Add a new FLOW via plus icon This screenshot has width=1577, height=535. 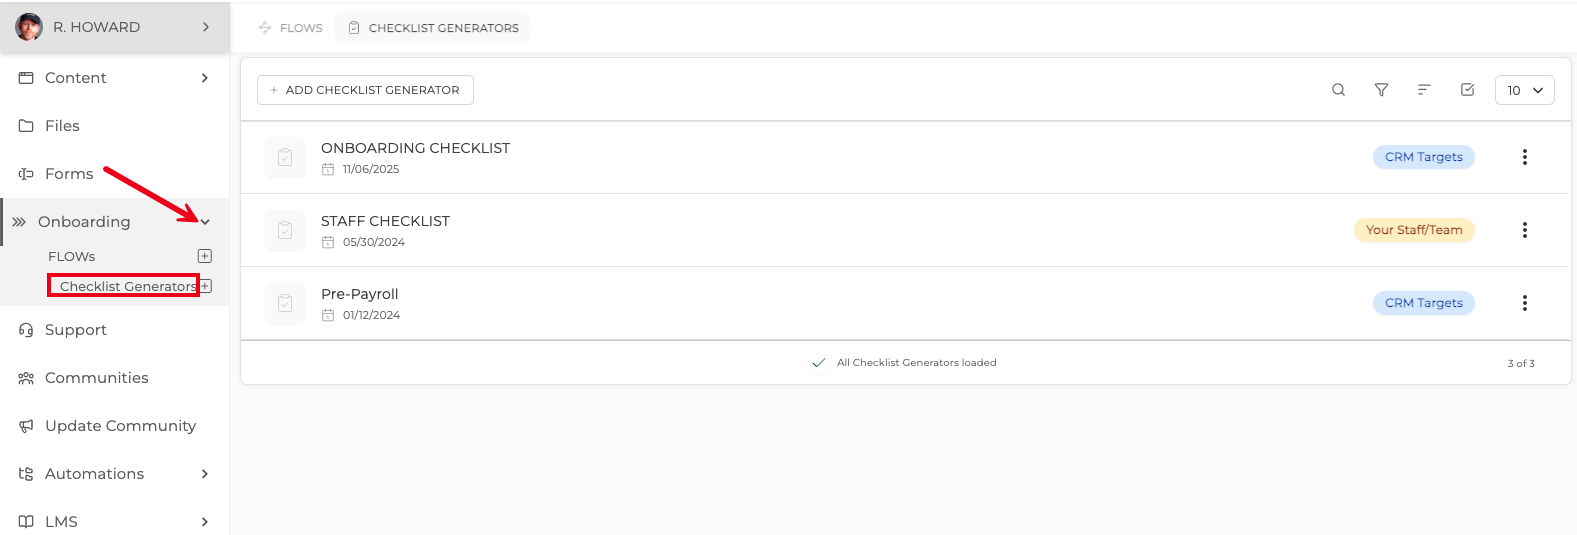(205, 256)
